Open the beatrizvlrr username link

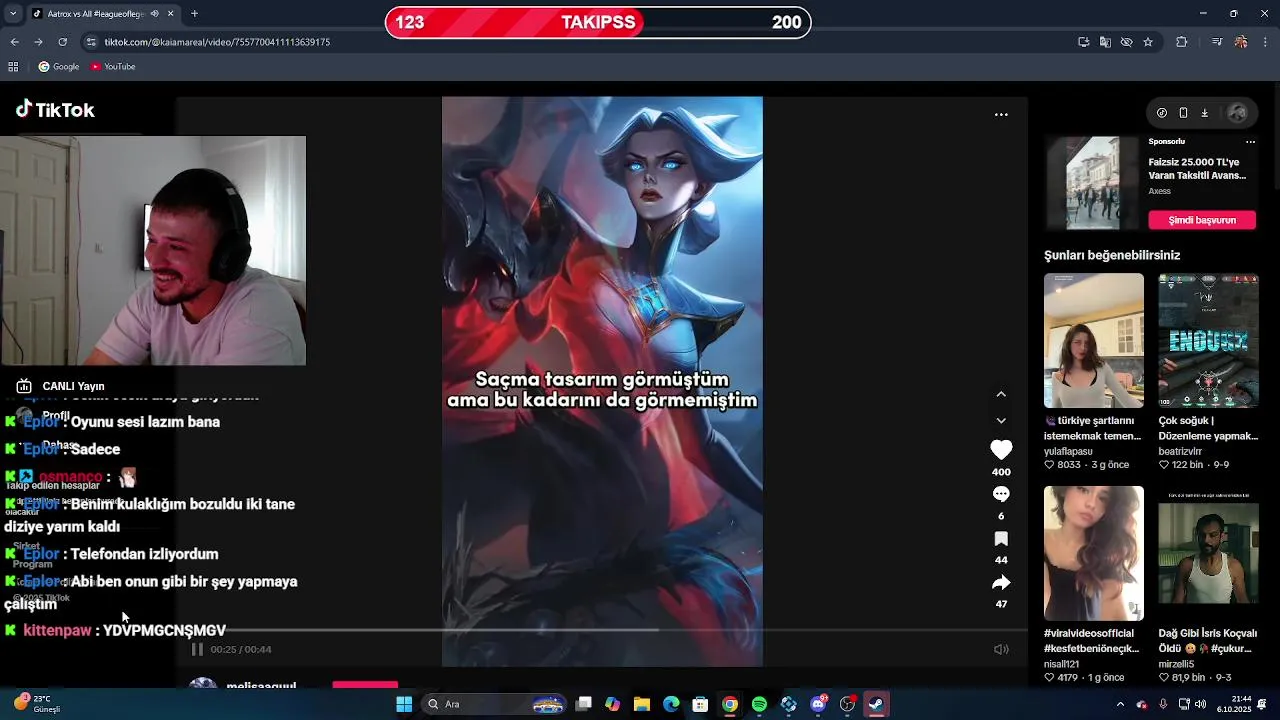click(1184, 451)
